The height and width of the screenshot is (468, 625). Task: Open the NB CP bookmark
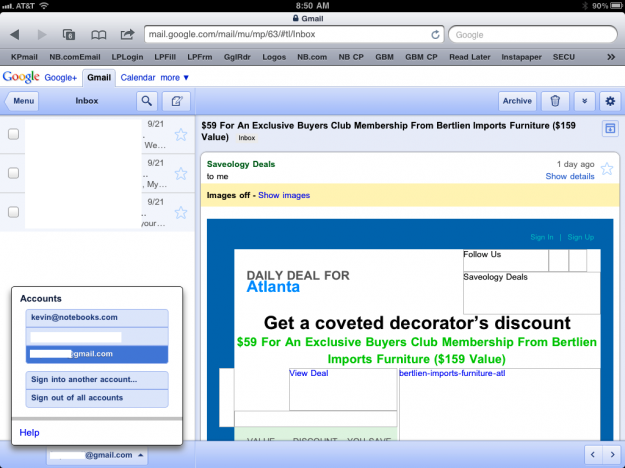[351, 57]
